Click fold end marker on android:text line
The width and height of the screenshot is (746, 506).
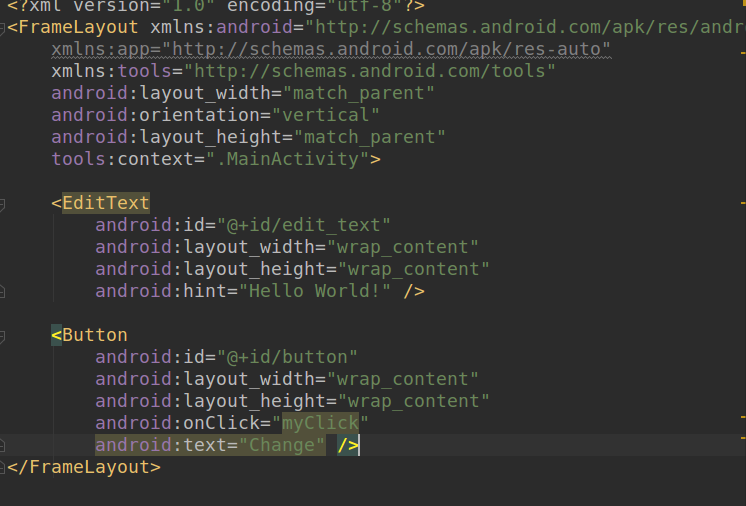tap(2, 445)
